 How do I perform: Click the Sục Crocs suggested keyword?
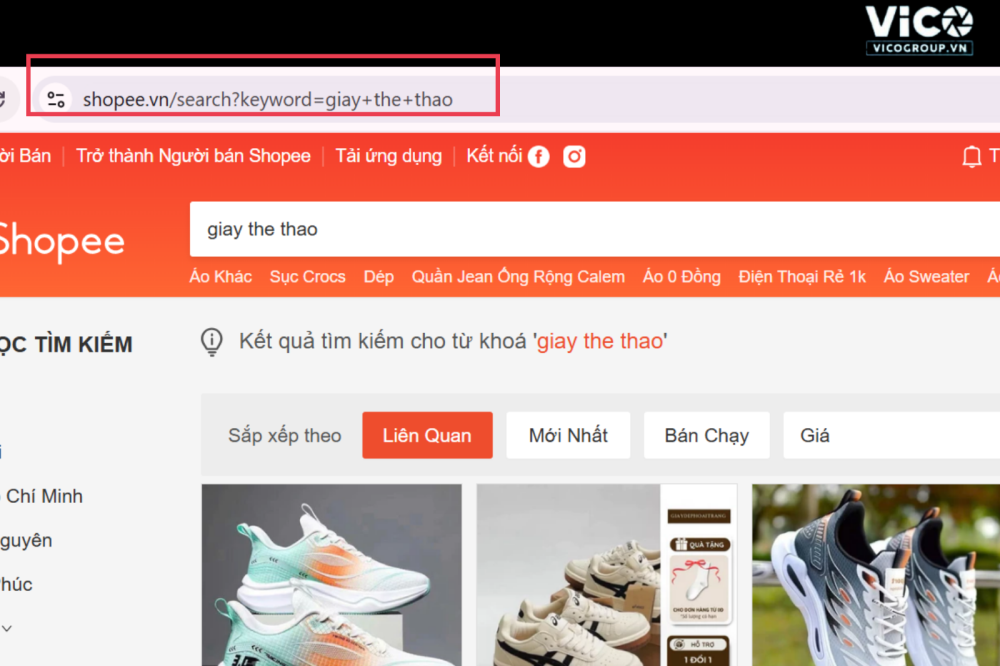pos(307,277)
